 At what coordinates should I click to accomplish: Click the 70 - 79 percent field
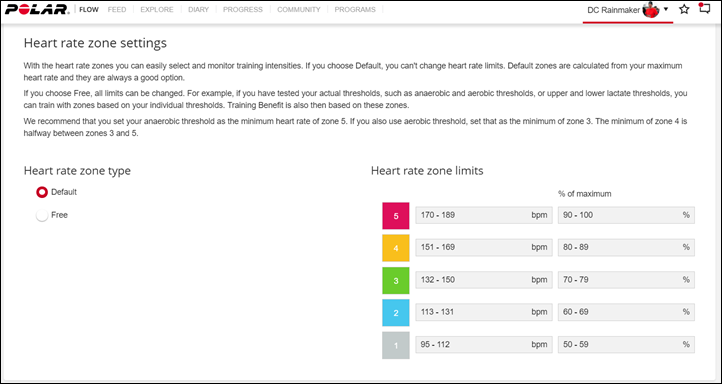point(626,279)
